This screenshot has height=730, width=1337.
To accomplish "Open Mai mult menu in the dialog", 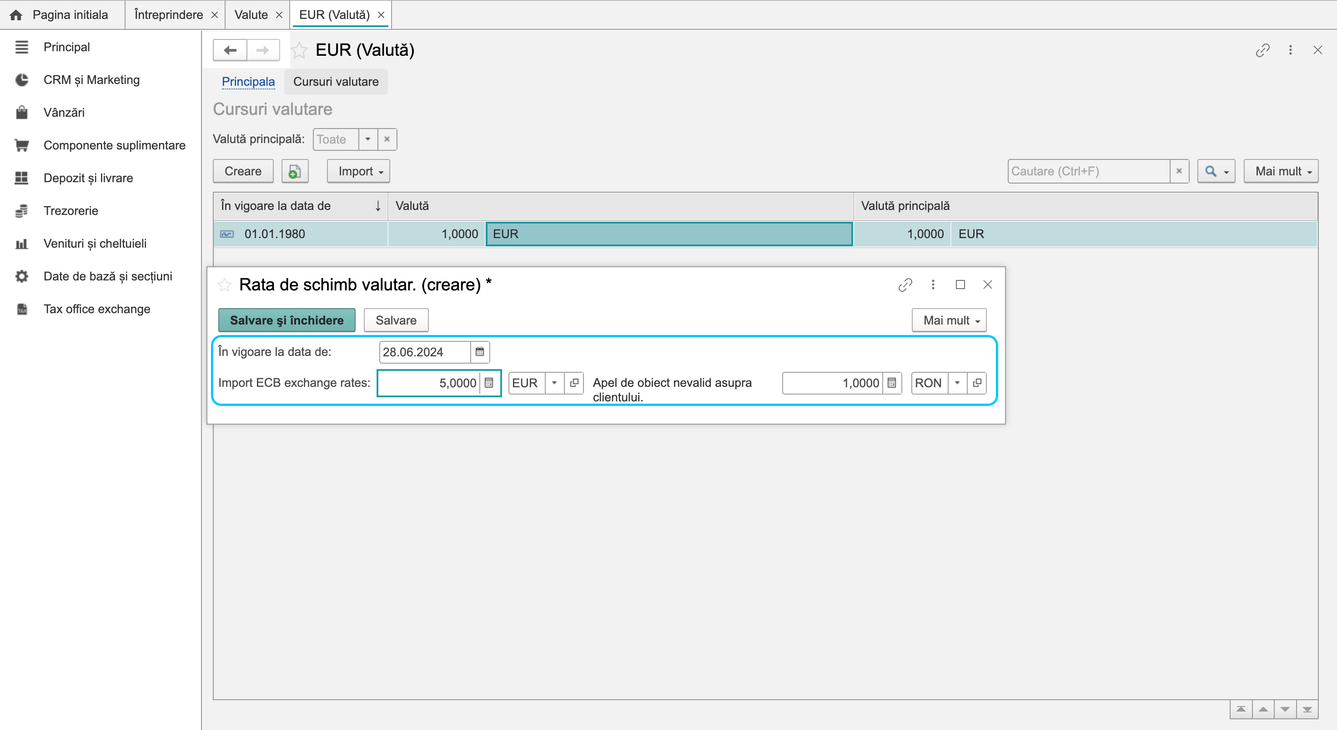I will 949,320.
